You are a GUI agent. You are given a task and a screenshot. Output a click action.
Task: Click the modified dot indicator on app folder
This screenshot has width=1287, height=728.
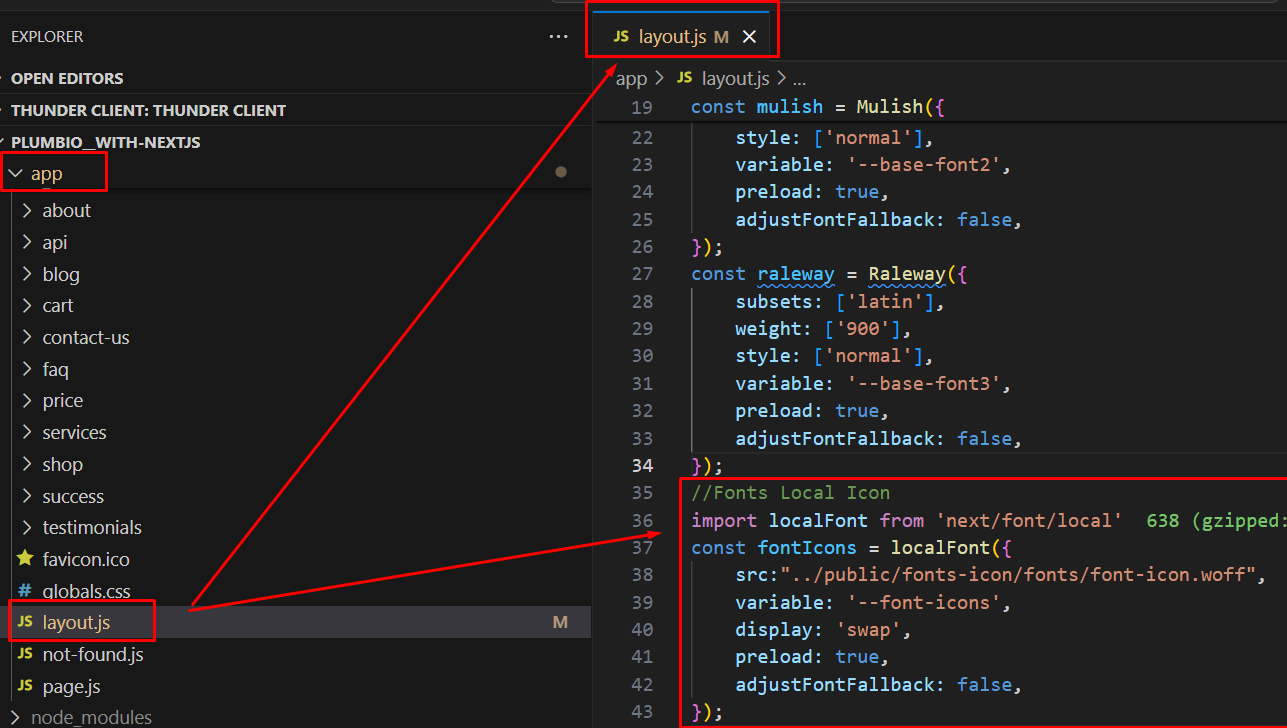561,172
